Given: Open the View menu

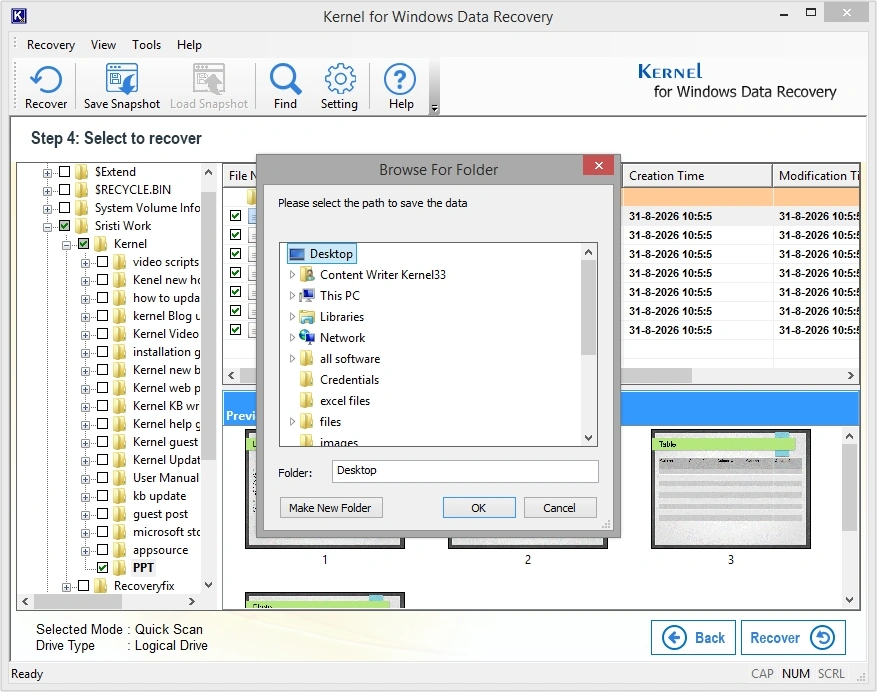Looking at the screenshot, I should coord(103,45).
